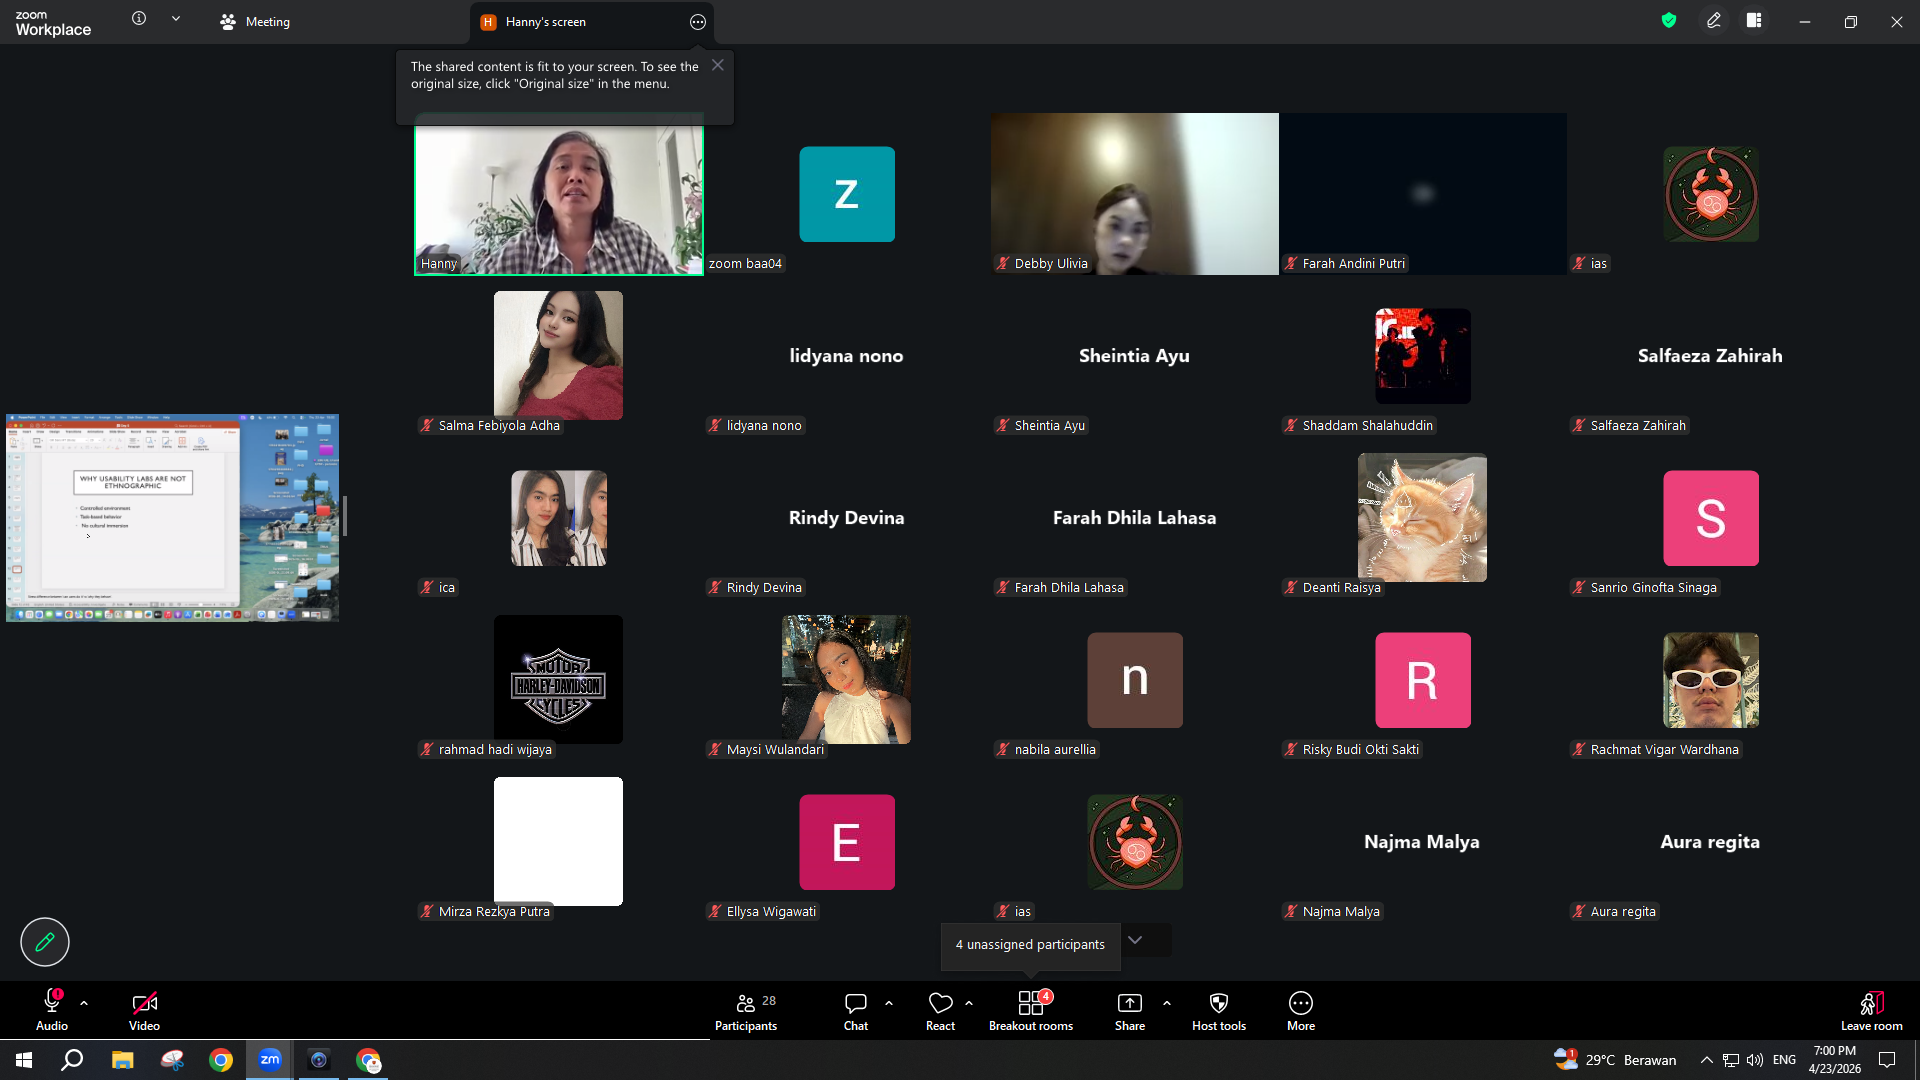Click the large Aura regita name

1710,842
